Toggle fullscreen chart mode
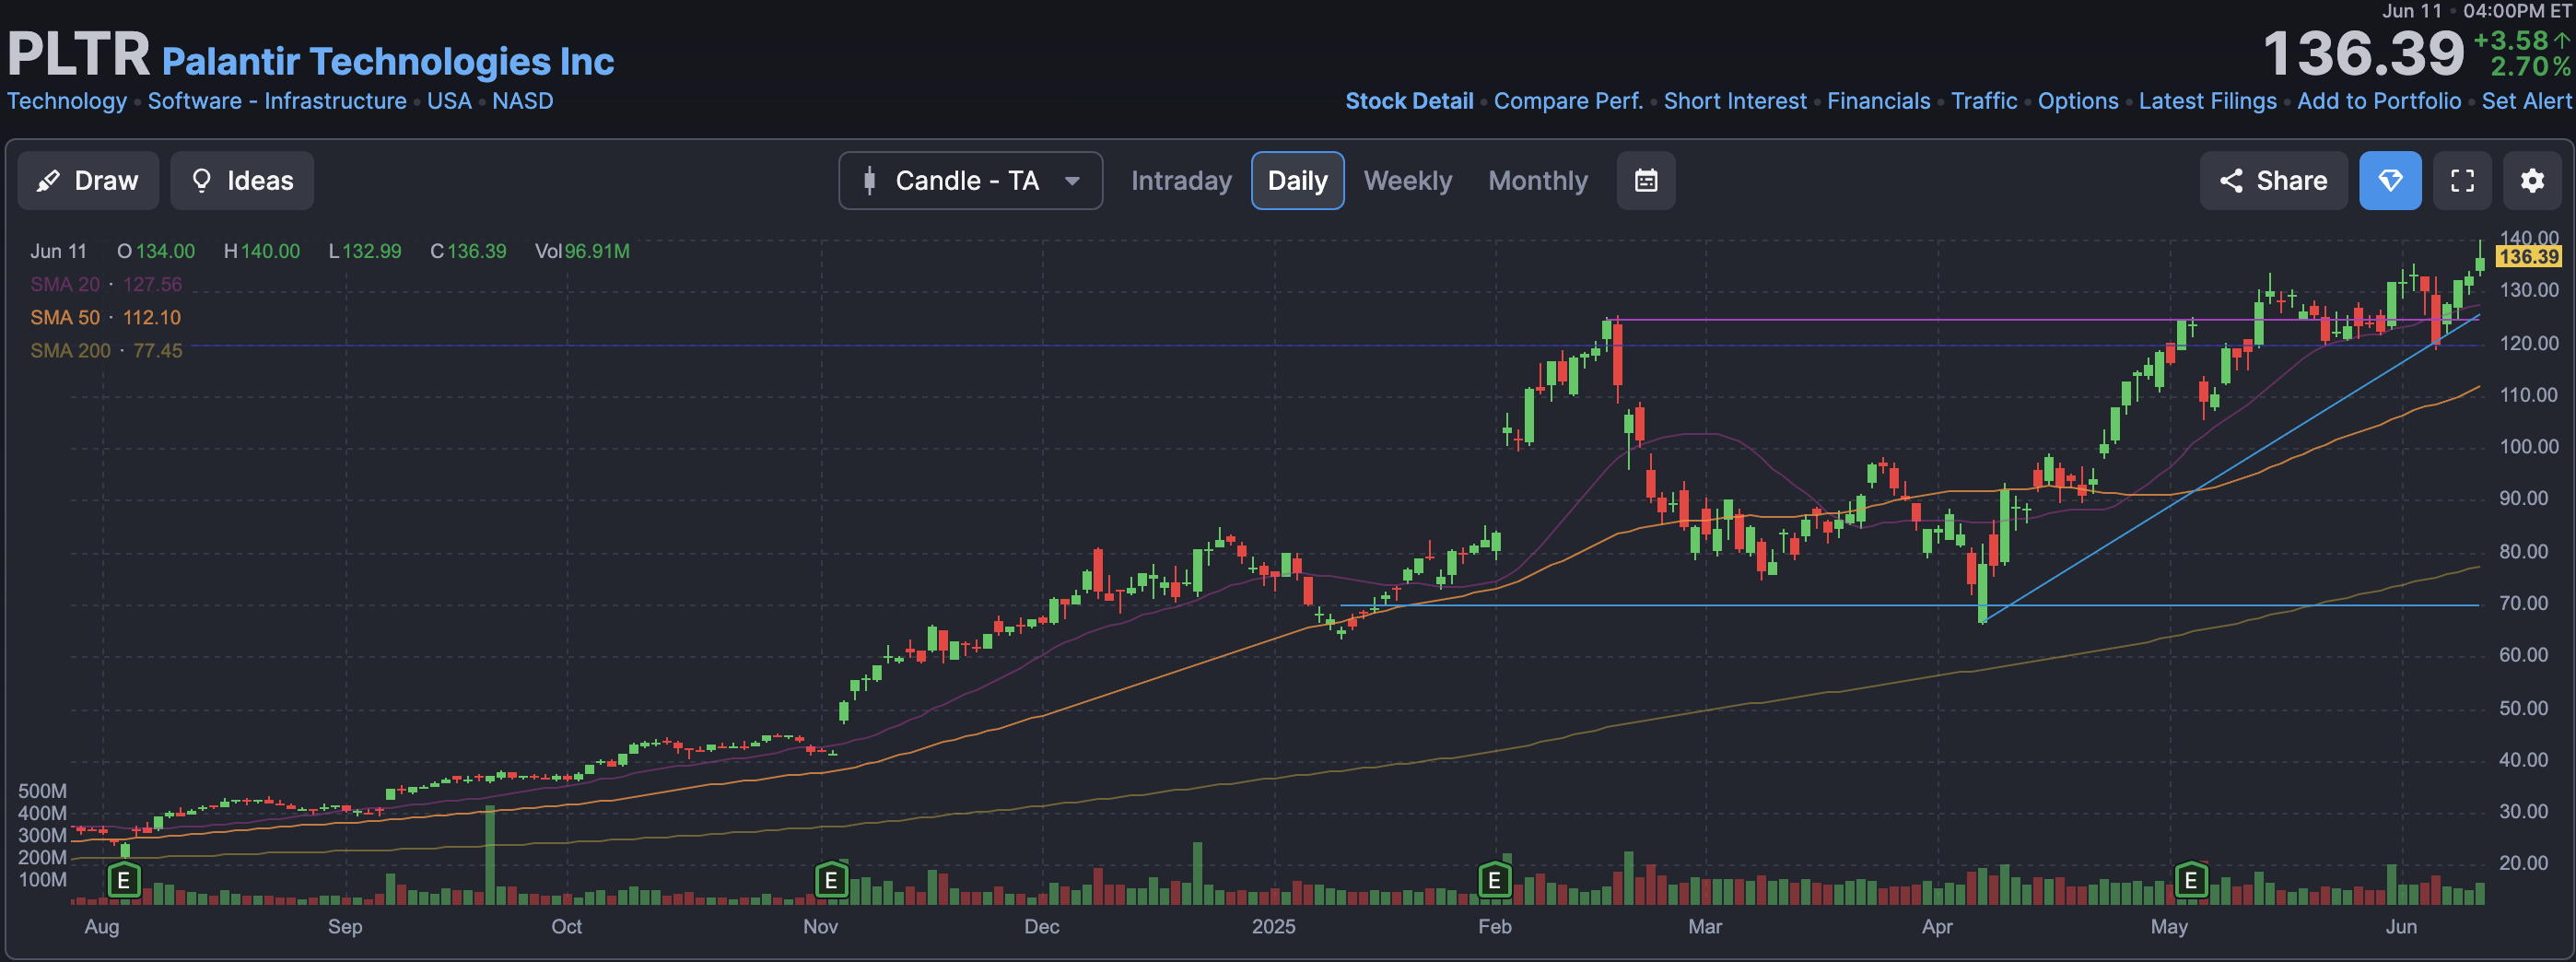Viewport: 2576px width, 962px height. pyautogui.click(x=2462, y=181)
